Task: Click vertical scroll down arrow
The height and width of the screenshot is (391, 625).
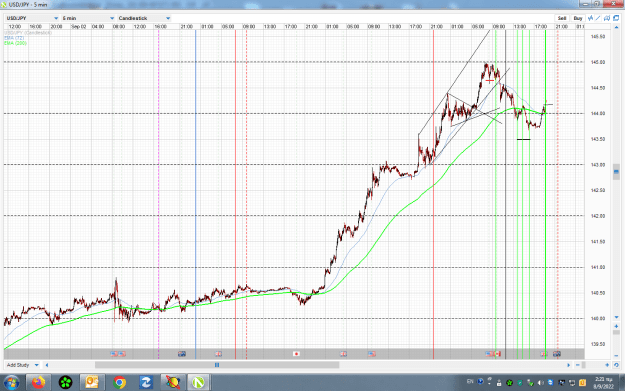Action: pos(616,317)
